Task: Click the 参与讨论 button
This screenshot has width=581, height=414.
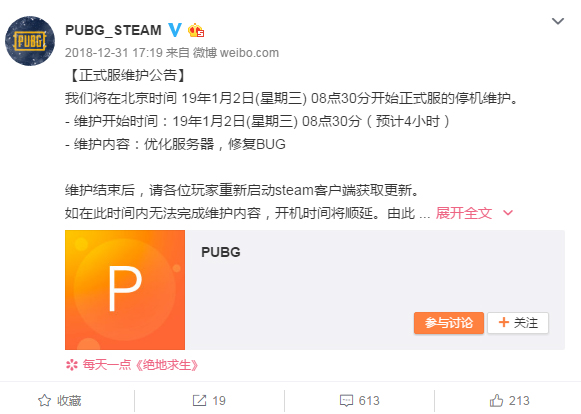Action: coord(449,323)
